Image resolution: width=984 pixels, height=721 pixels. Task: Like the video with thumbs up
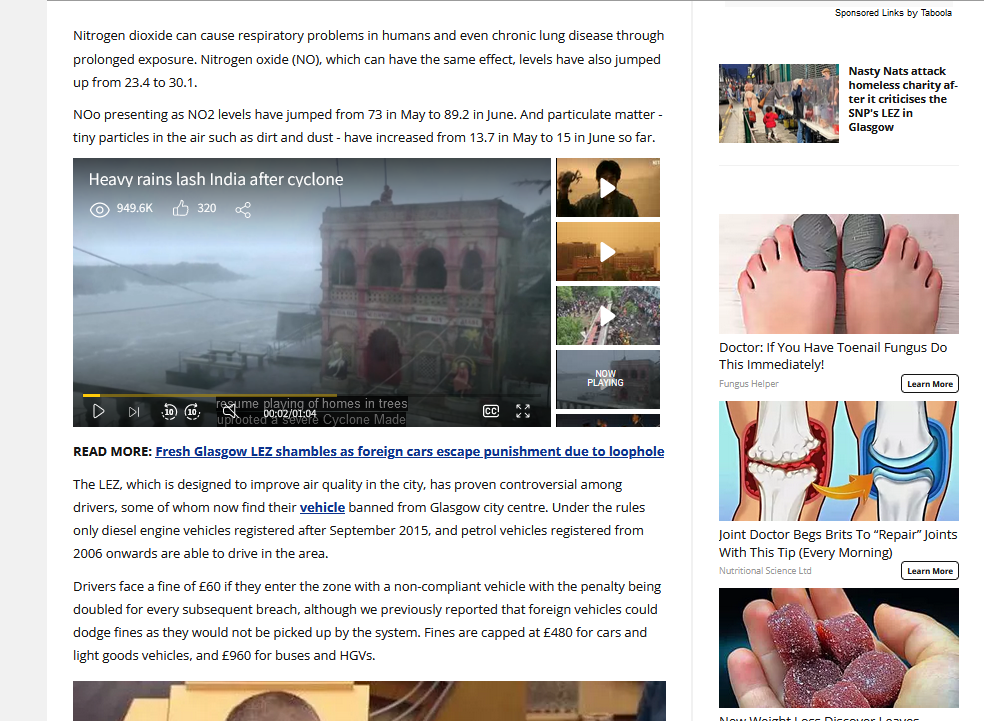[x=181, y=208]
